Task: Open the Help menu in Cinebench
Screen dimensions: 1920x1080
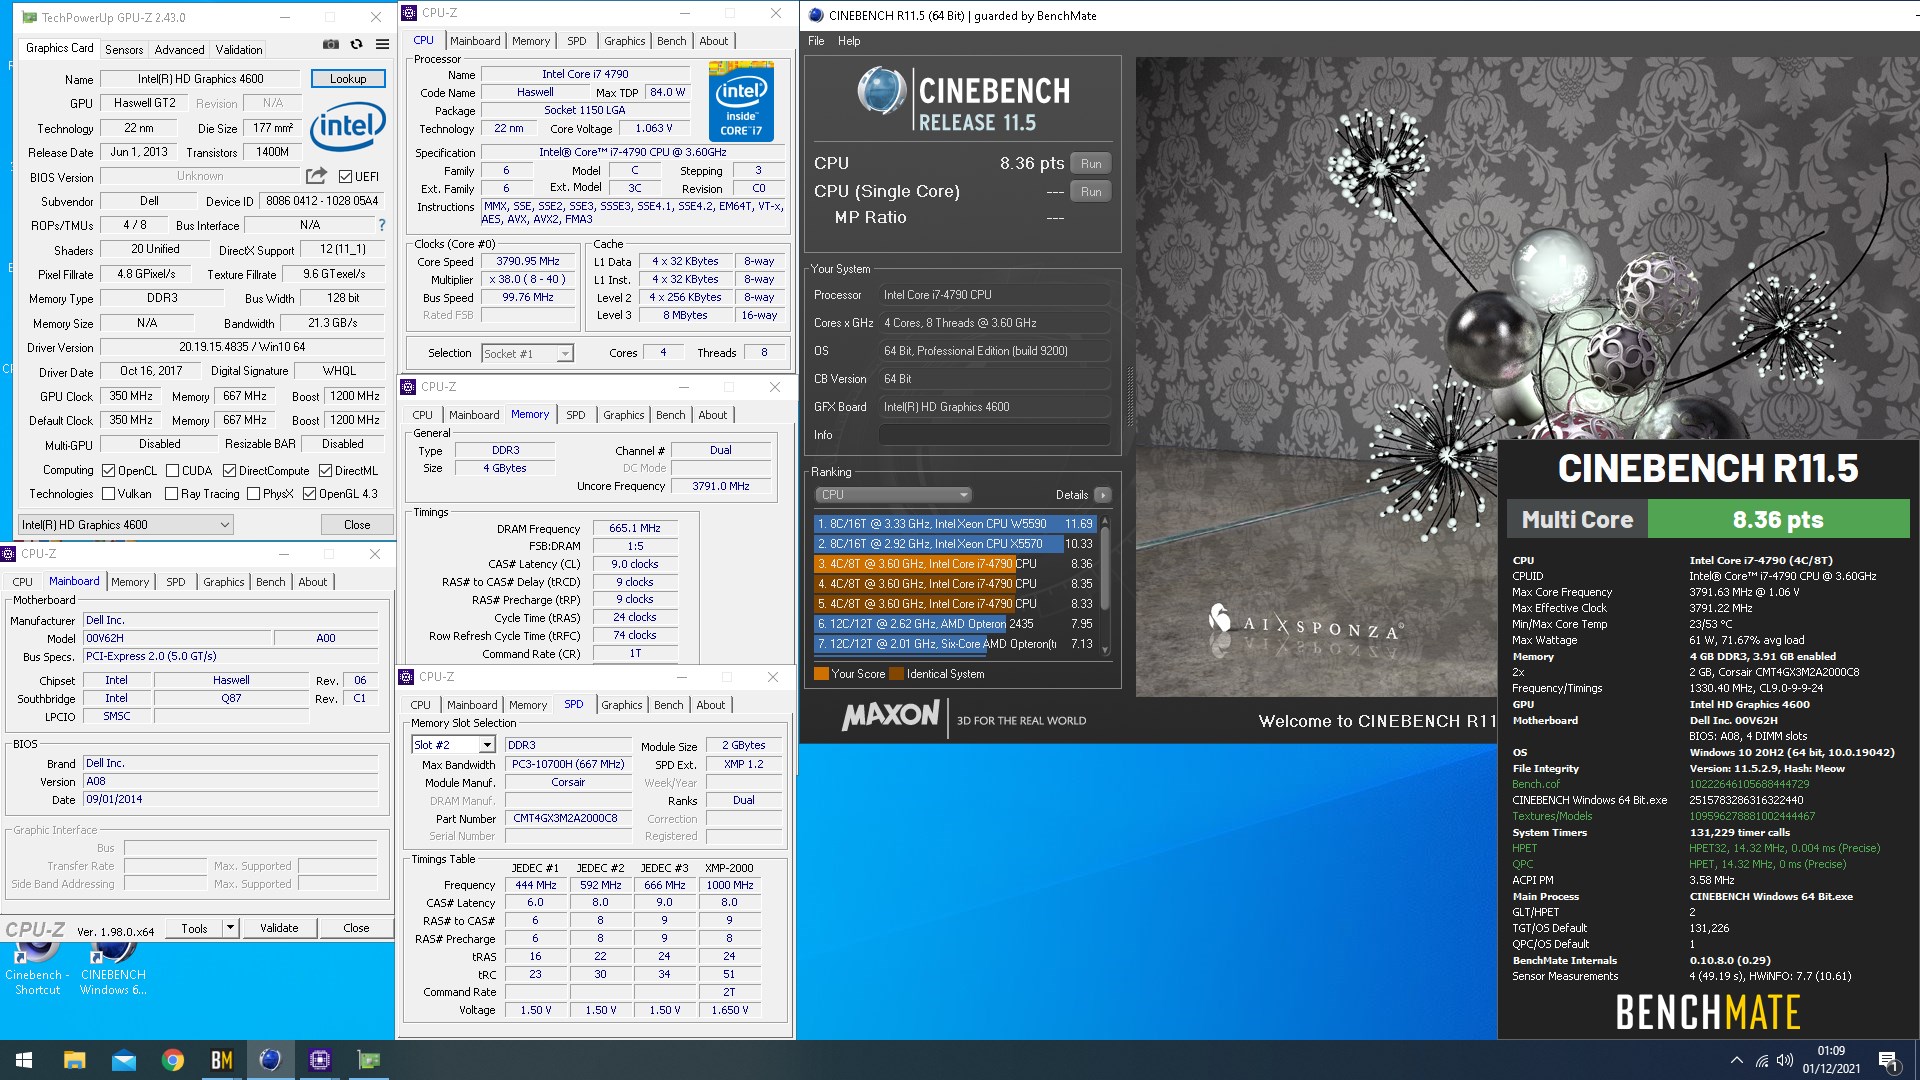Action: [x=849, y=41]
